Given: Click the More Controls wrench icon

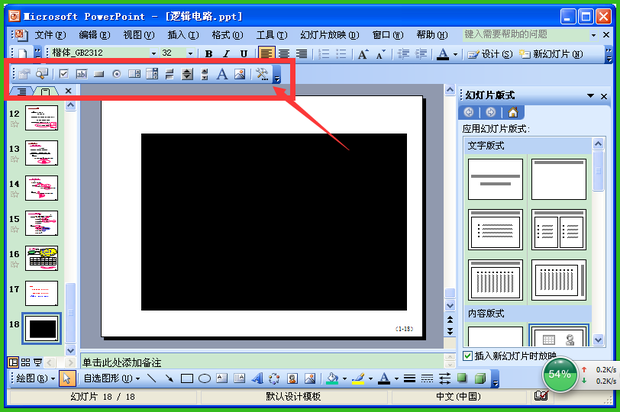Looking at the screenshot, I should tap(262, 74).
